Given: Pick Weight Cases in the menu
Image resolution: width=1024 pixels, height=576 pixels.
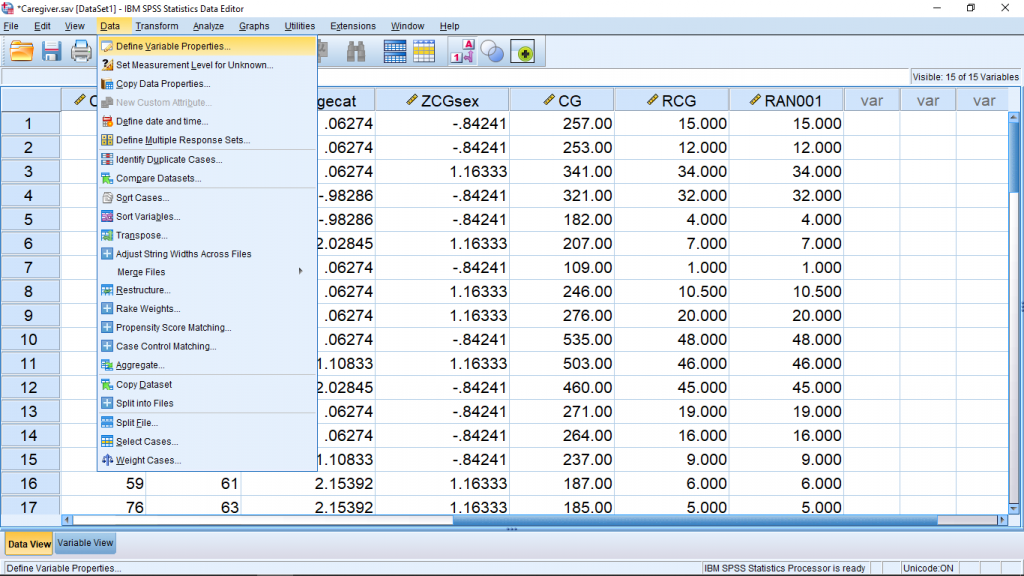Looking at the screenshot, I should click(x=148, y=461).
